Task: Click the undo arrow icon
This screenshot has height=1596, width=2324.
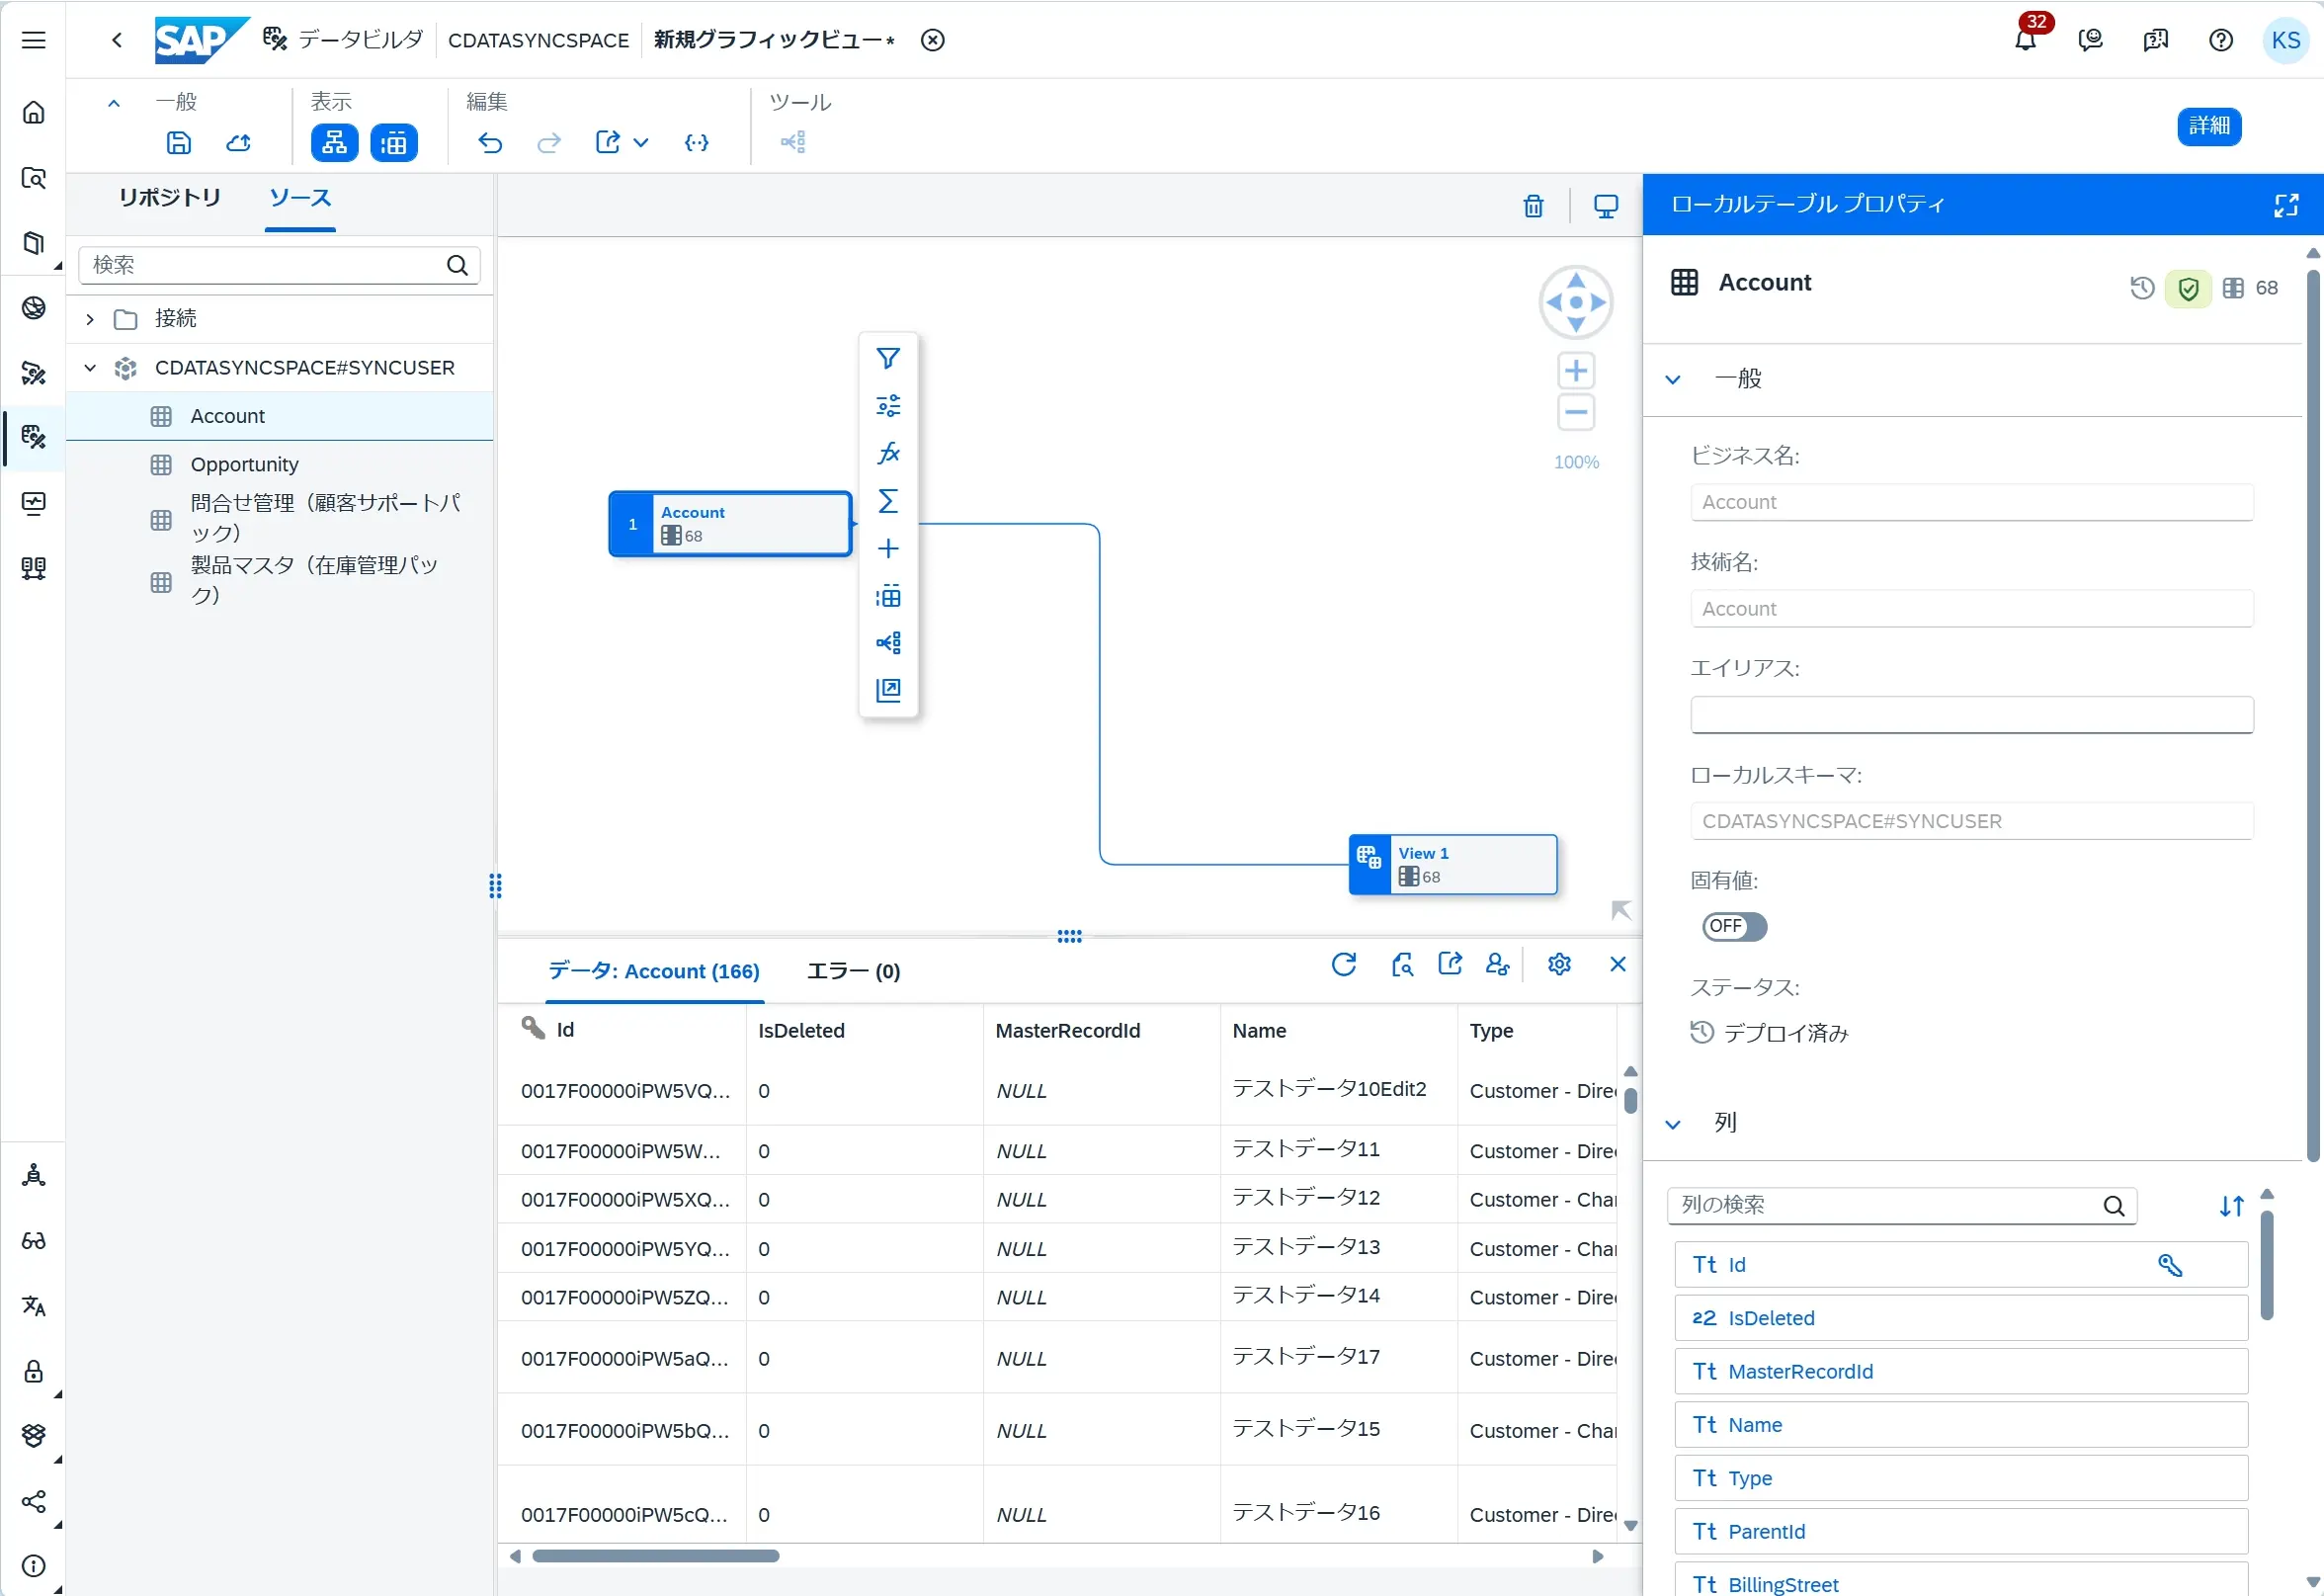Action: (490, 142)
